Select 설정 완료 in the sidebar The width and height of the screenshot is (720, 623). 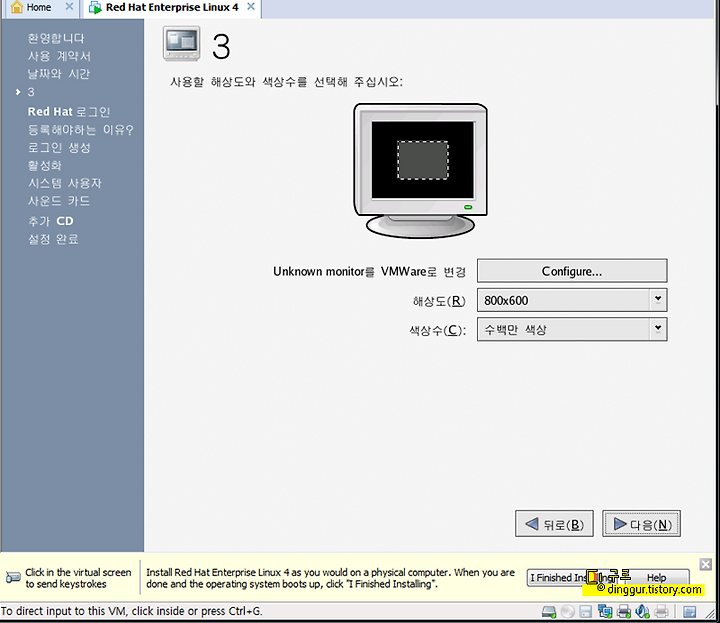(x=53, y=239)
